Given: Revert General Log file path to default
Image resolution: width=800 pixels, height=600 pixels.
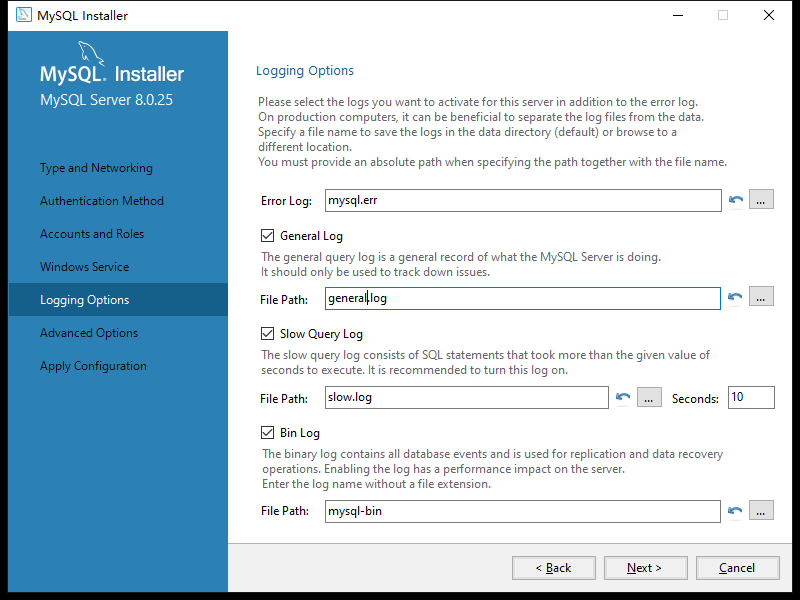Looking at the screenshot, I should pos(735,297).
